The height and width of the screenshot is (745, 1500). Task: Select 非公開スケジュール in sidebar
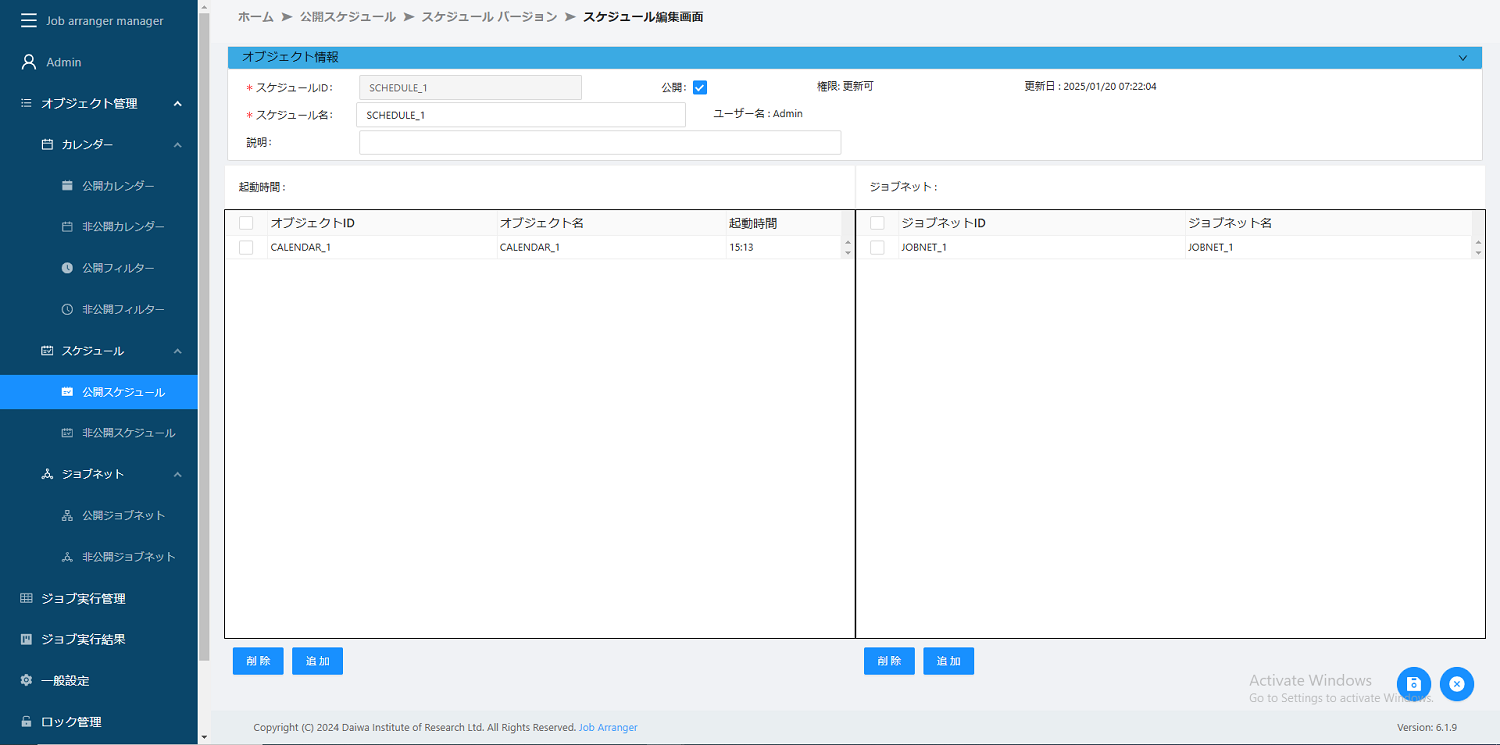(x=128, y=433)
